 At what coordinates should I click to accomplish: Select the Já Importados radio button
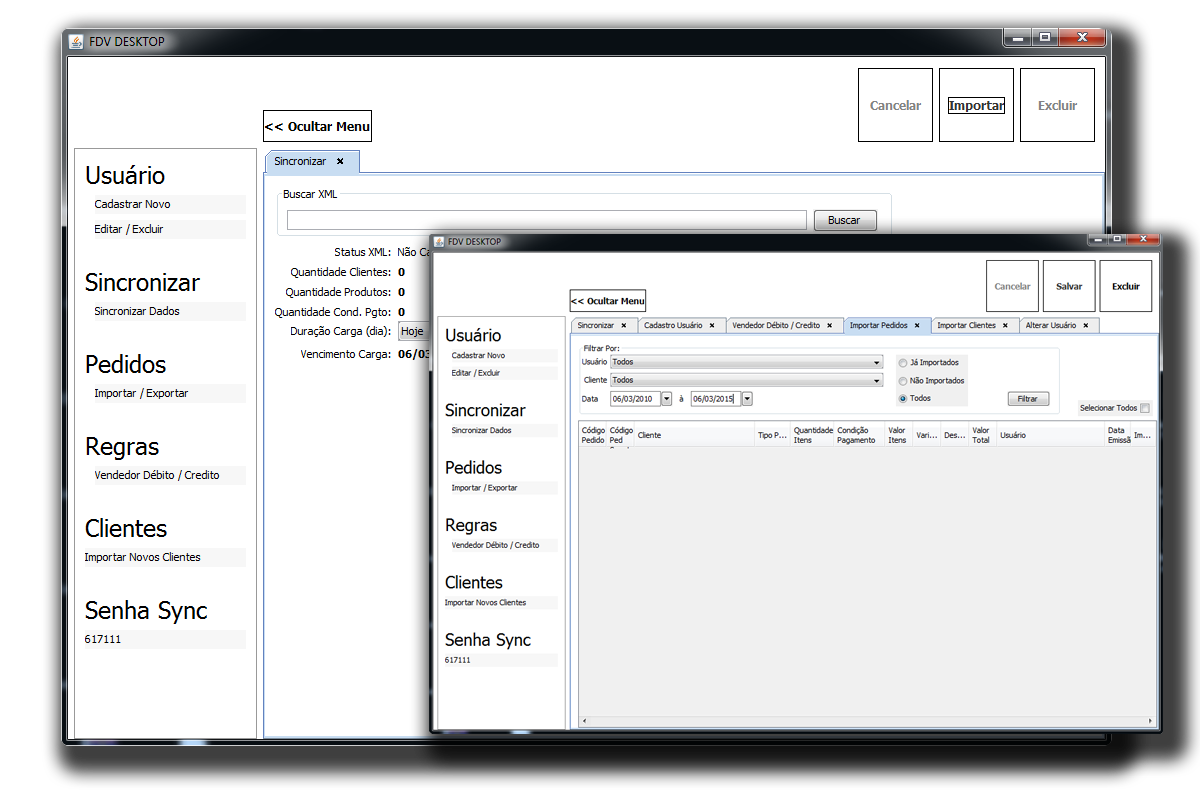(x=903, y=363)
